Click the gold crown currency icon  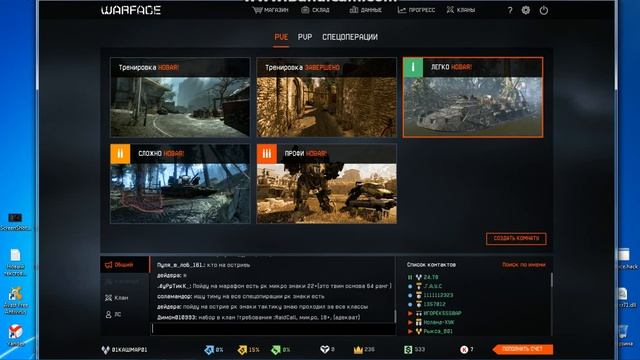358,350
